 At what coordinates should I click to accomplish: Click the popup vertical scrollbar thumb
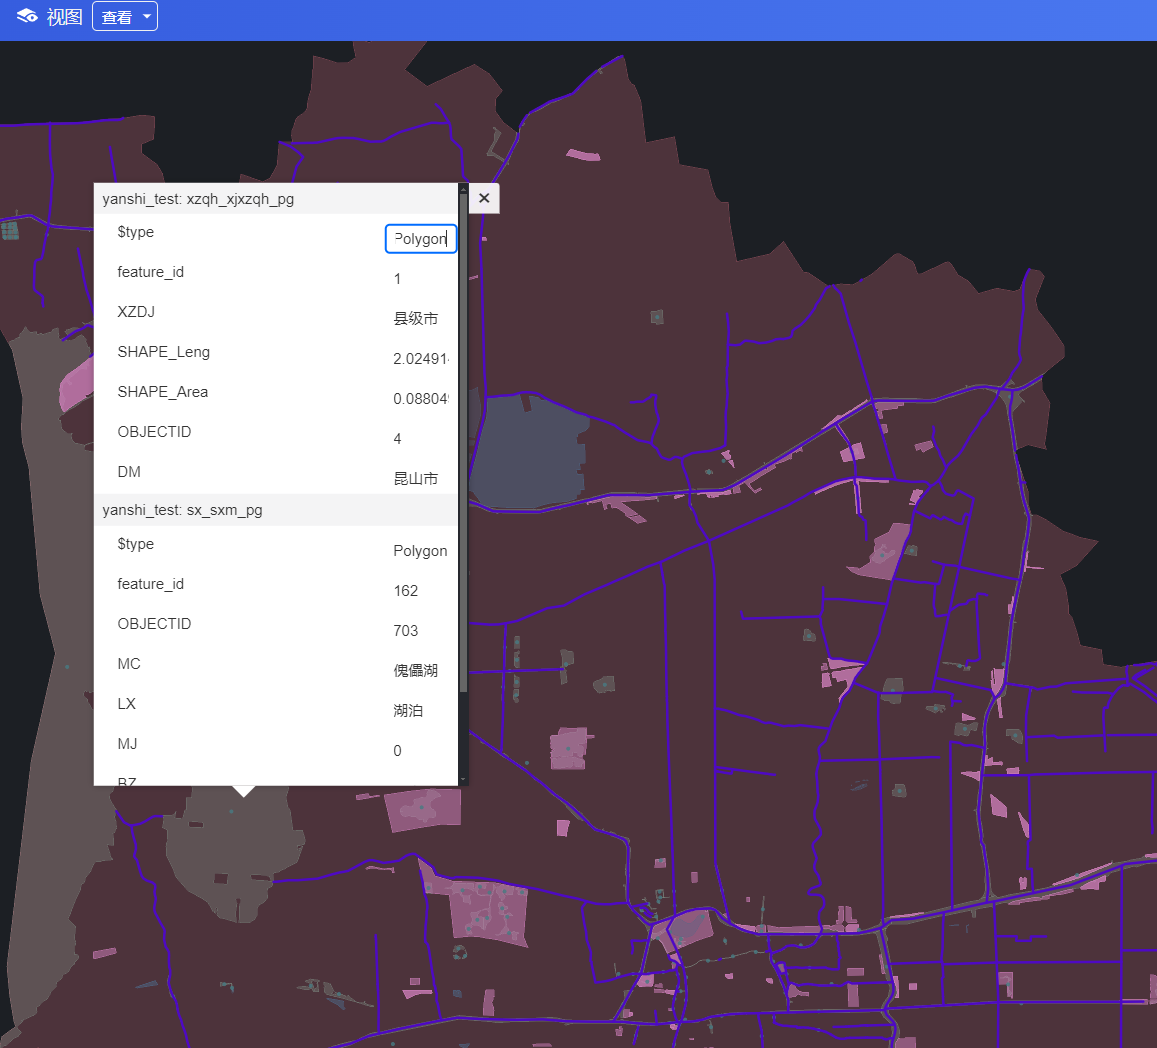(463, 440)
